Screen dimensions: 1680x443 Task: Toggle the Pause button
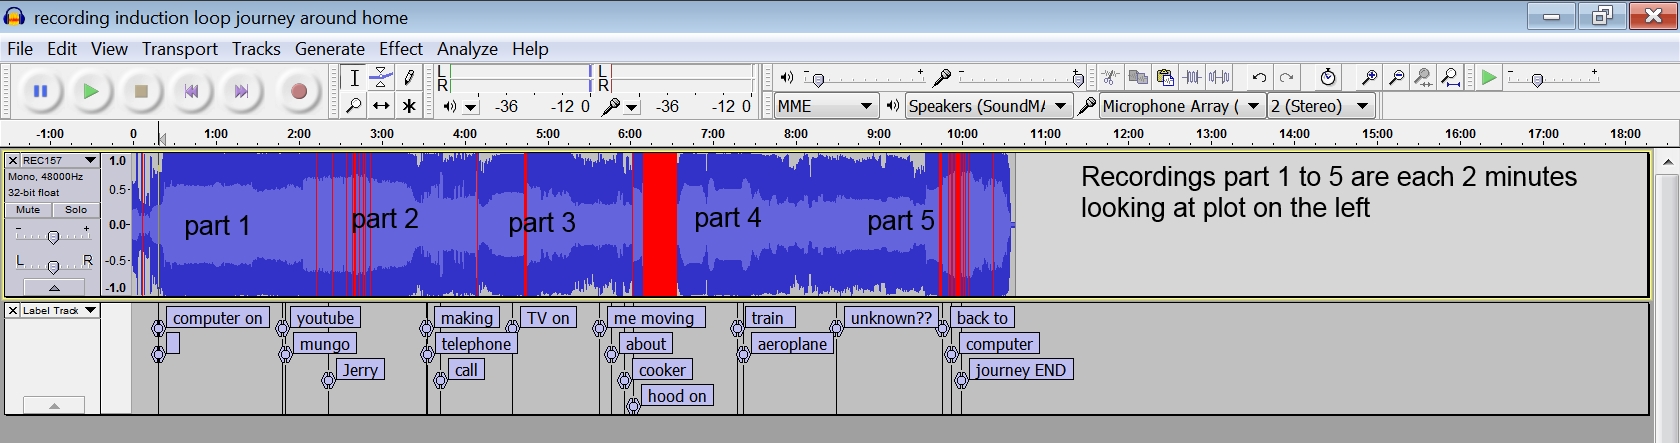[40, 92]
